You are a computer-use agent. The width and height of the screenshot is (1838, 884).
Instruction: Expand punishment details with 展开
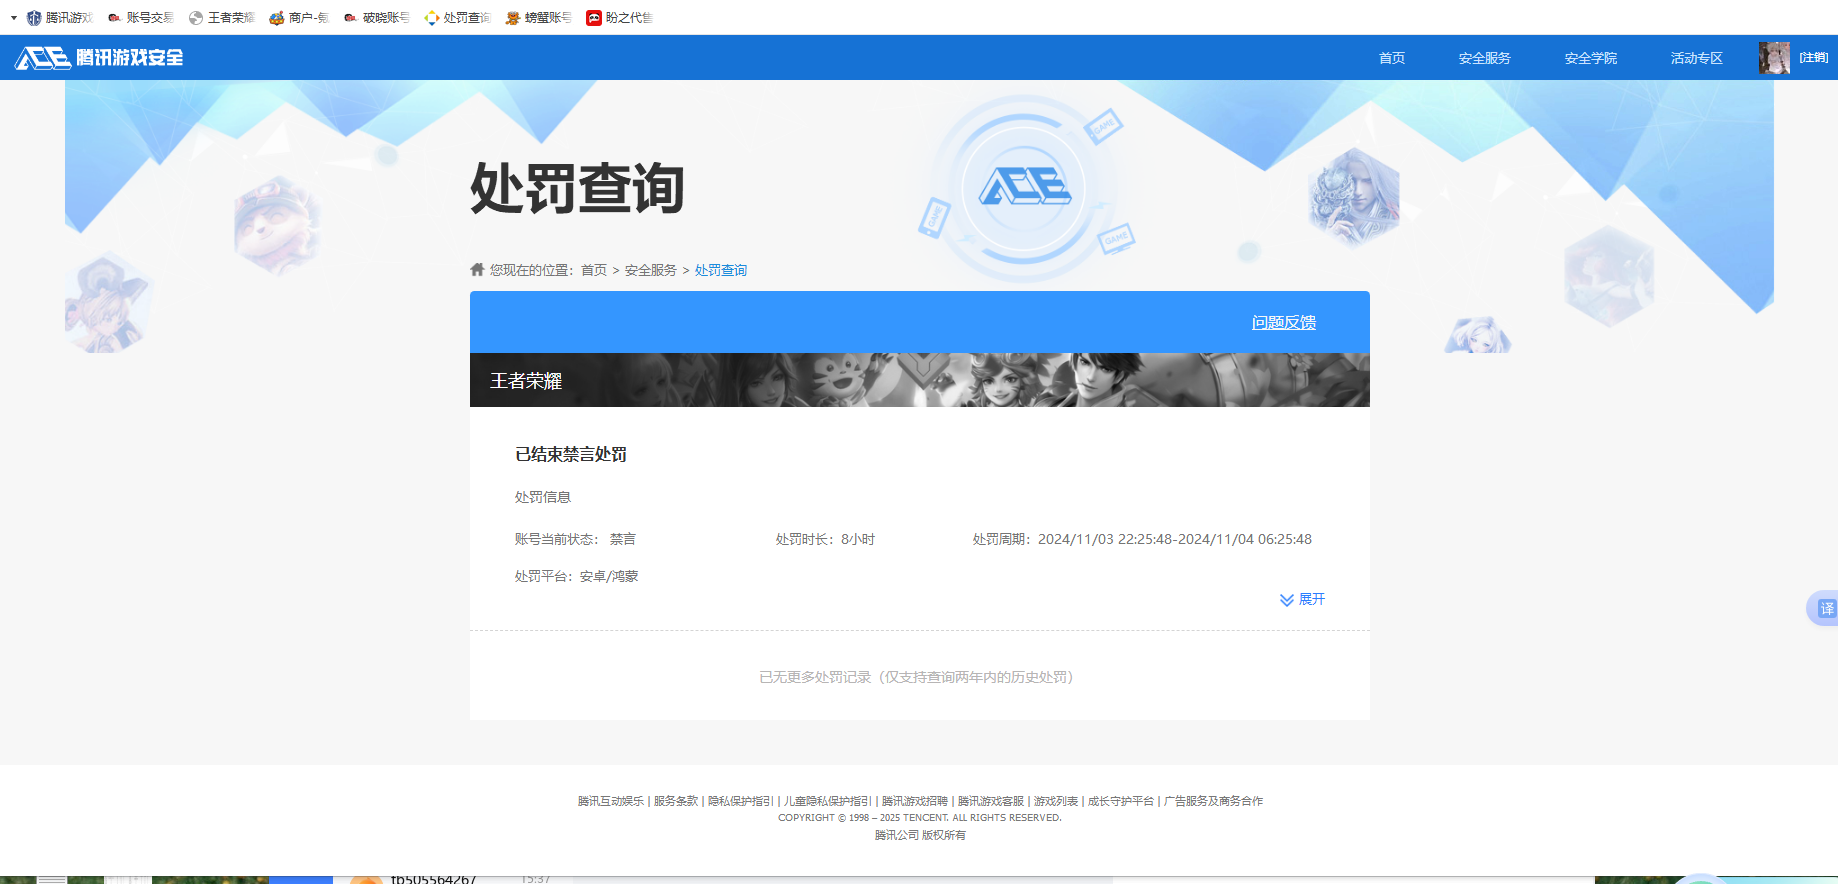coord(1302,599)
